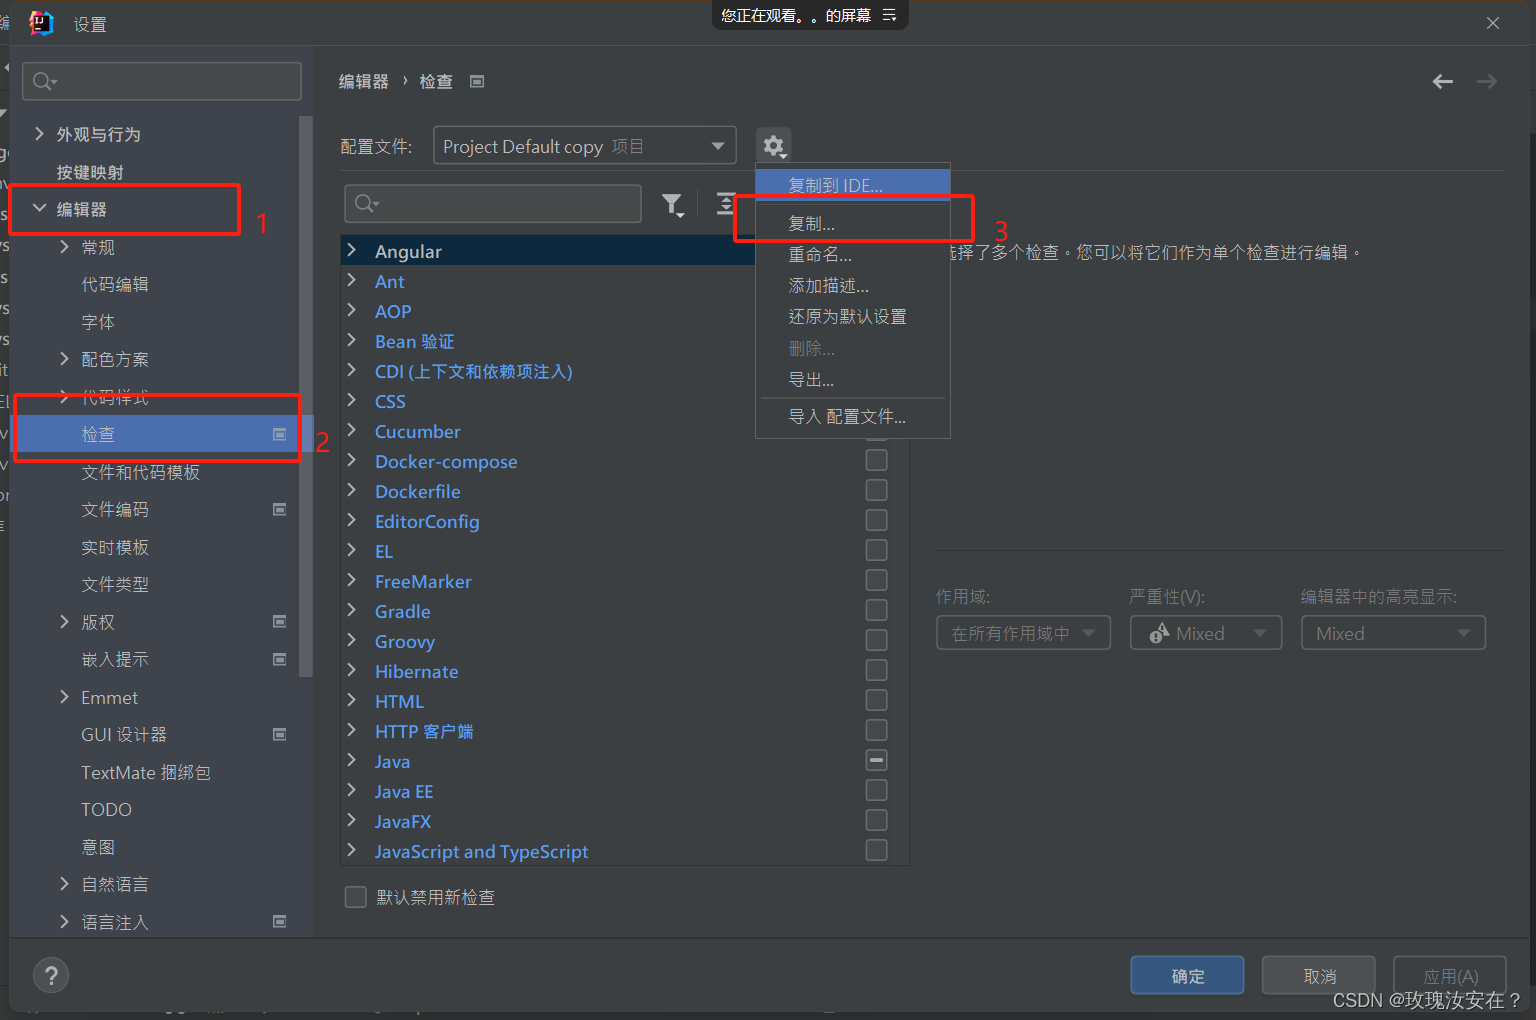
Task: Open the 在所有作用域中 scope dropdown
Action: point(1023,633)
